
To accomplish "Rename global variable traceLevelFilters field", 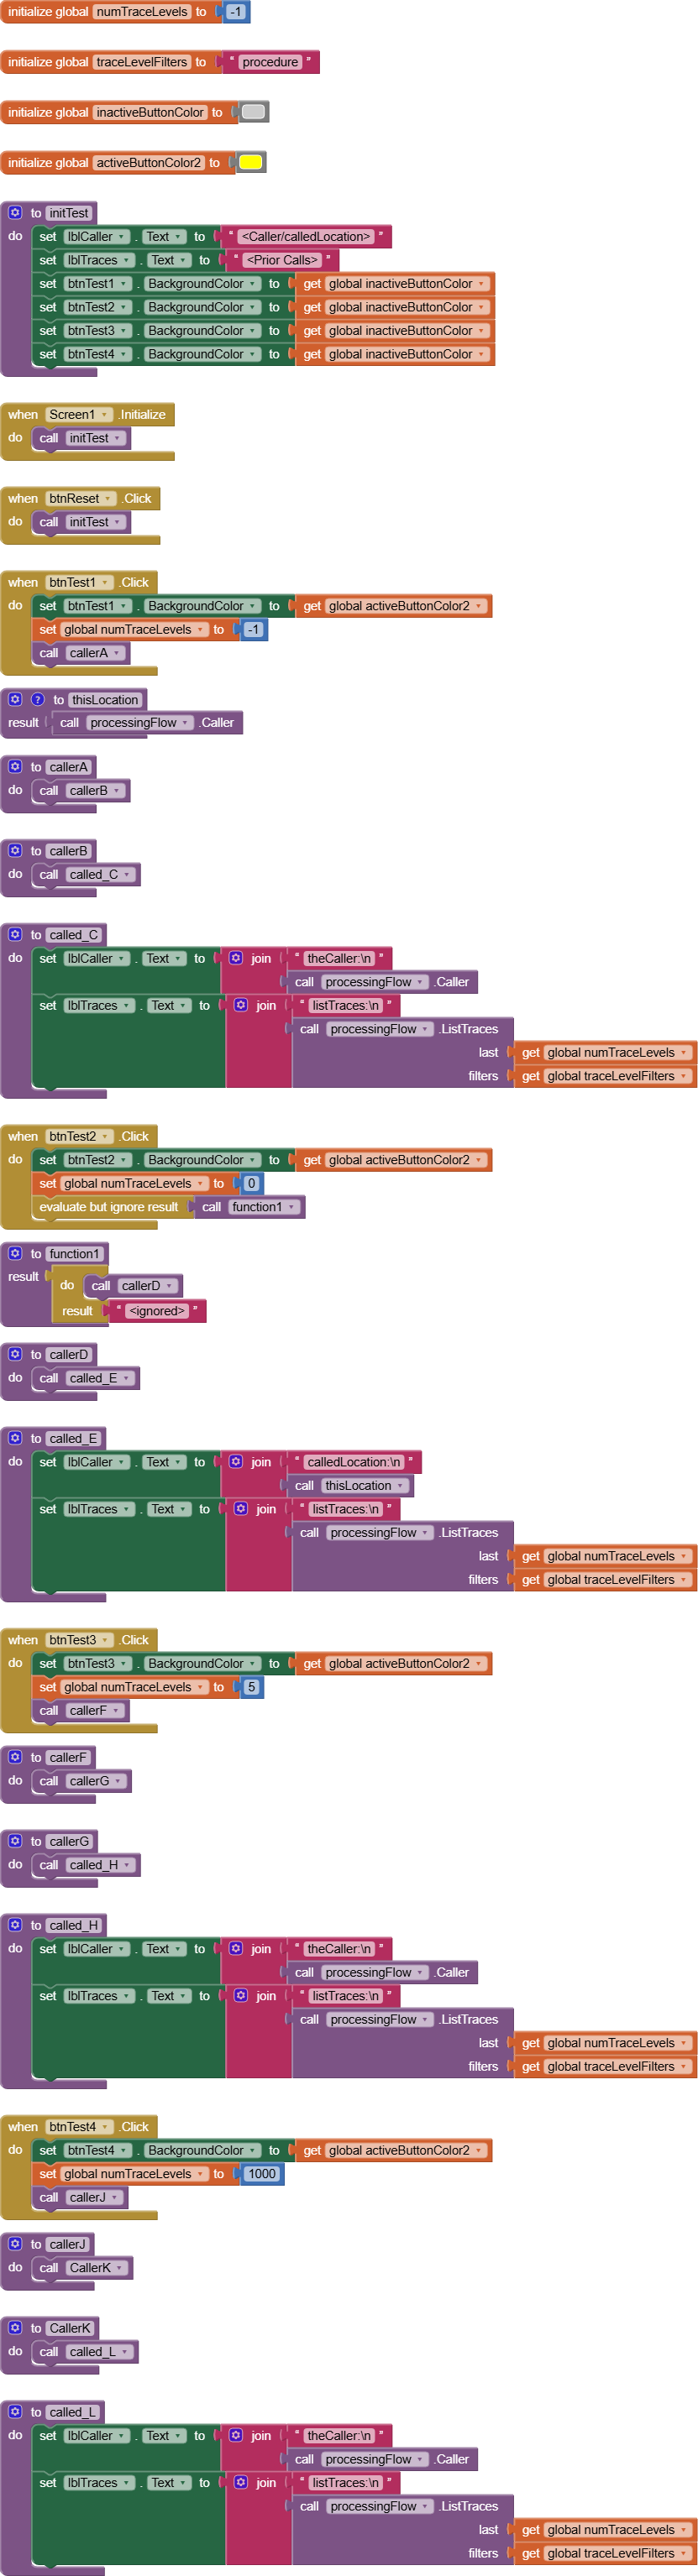I will 142,62.
